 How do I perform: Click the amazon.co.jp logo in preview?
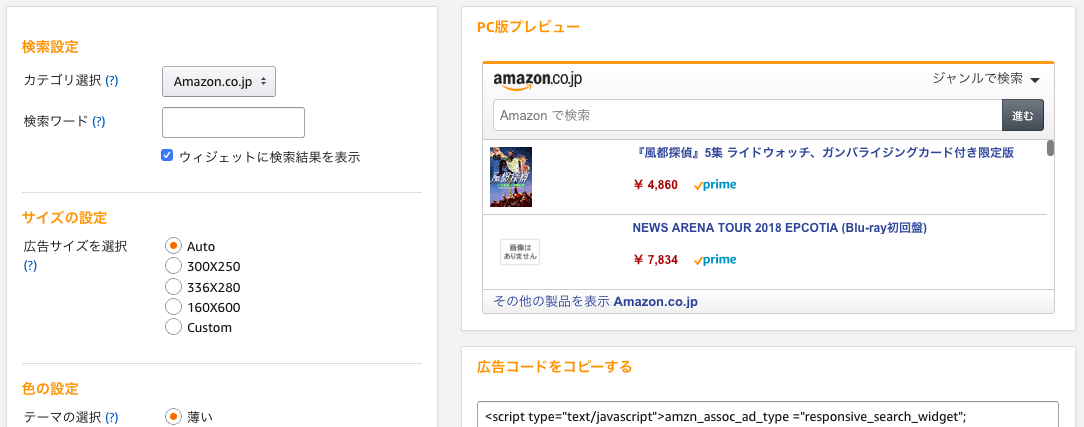[537, 80]
